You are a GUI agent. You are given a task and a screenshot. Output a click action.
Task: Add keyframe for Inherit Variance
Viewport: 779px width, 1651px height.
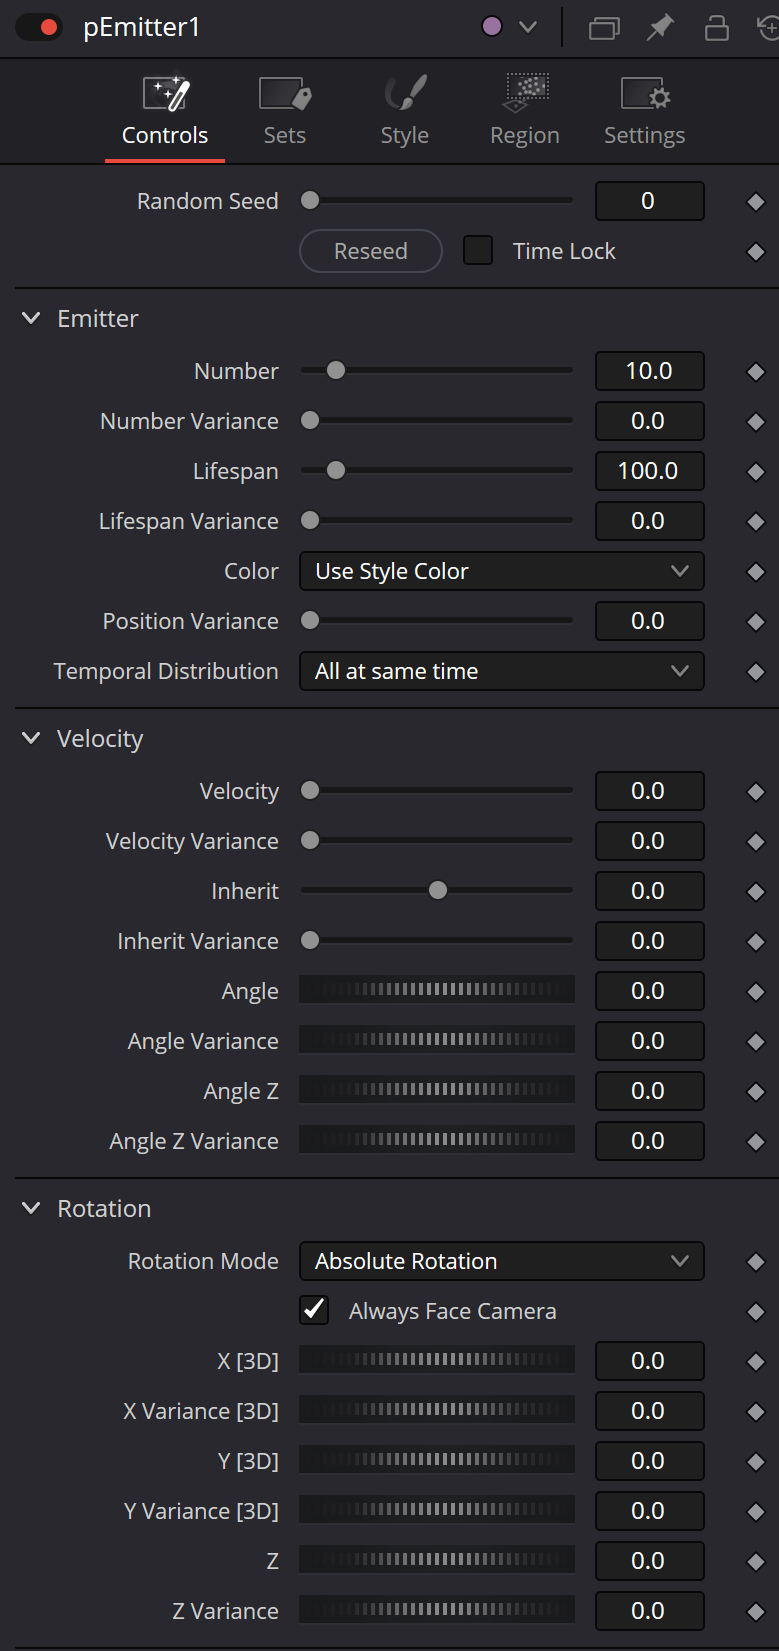pyautogui.click(x=756, y=942)
